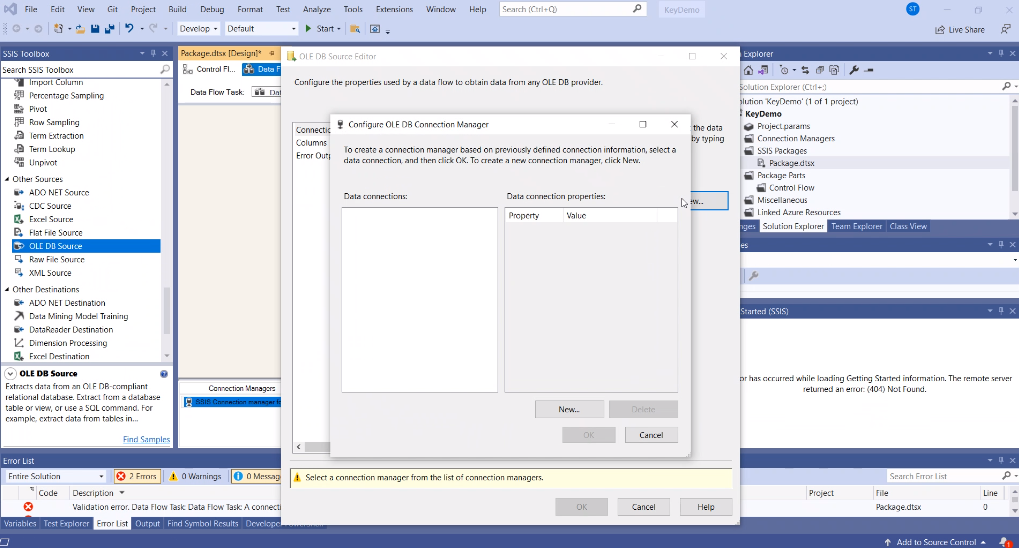Image resolution: width=1019 pixels, height=548 pixels.
Task: Select Excel Source toolbox item
Action: [51, 219]
